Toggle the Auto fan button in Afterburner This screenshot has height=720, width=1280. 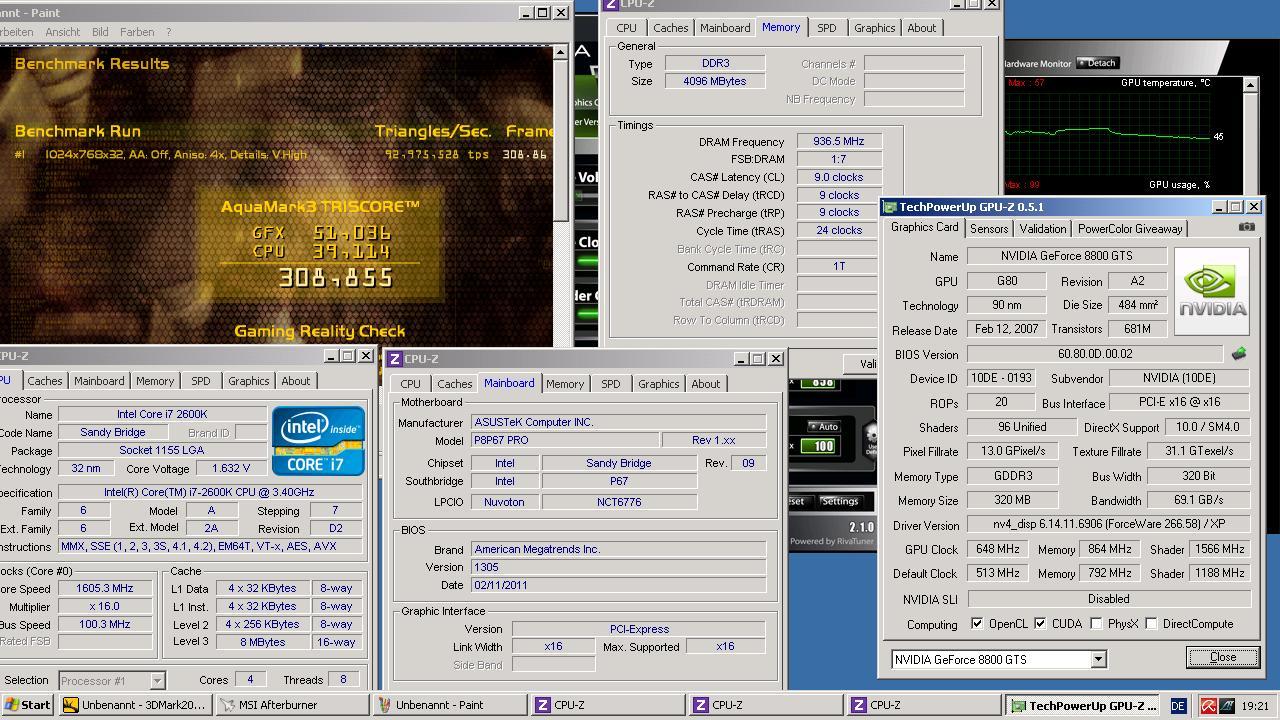[824, 426]
